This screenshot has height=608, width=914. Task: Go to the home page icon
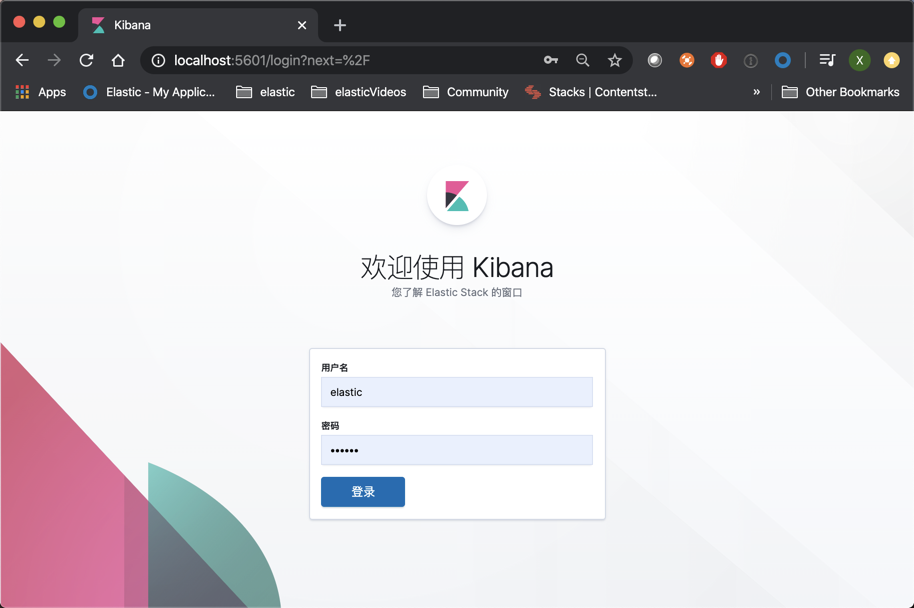pos(118,60)
